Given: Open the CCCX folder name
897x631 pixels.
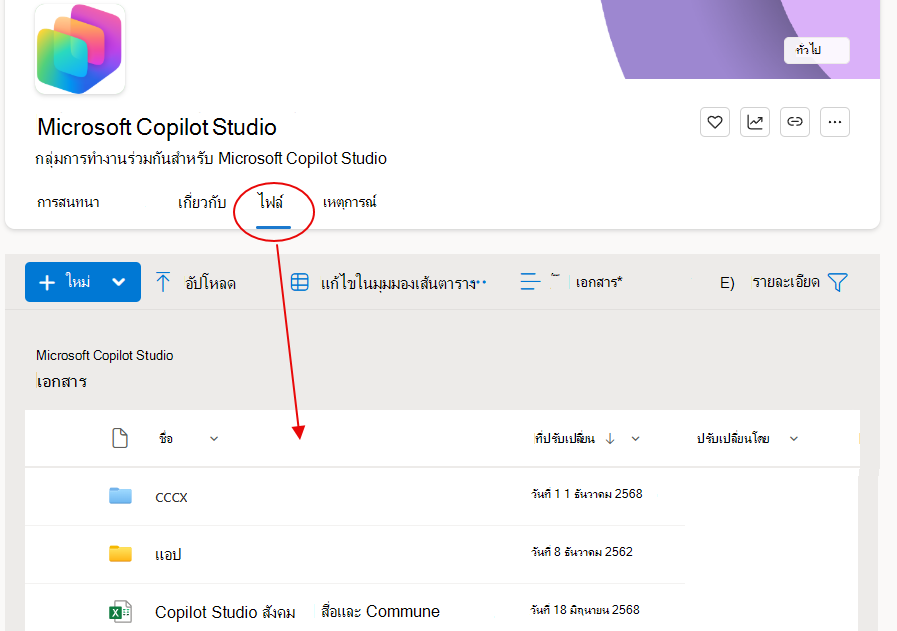Looking at the screenshot, I should 171,498.
